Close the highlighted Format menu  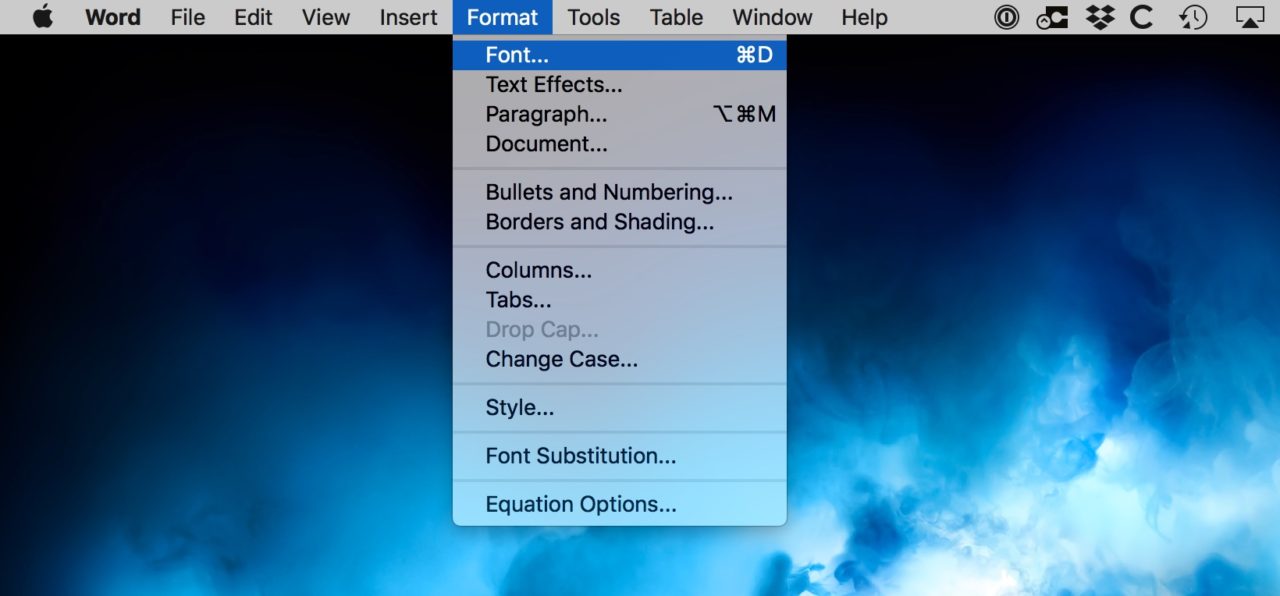(502, 17)
